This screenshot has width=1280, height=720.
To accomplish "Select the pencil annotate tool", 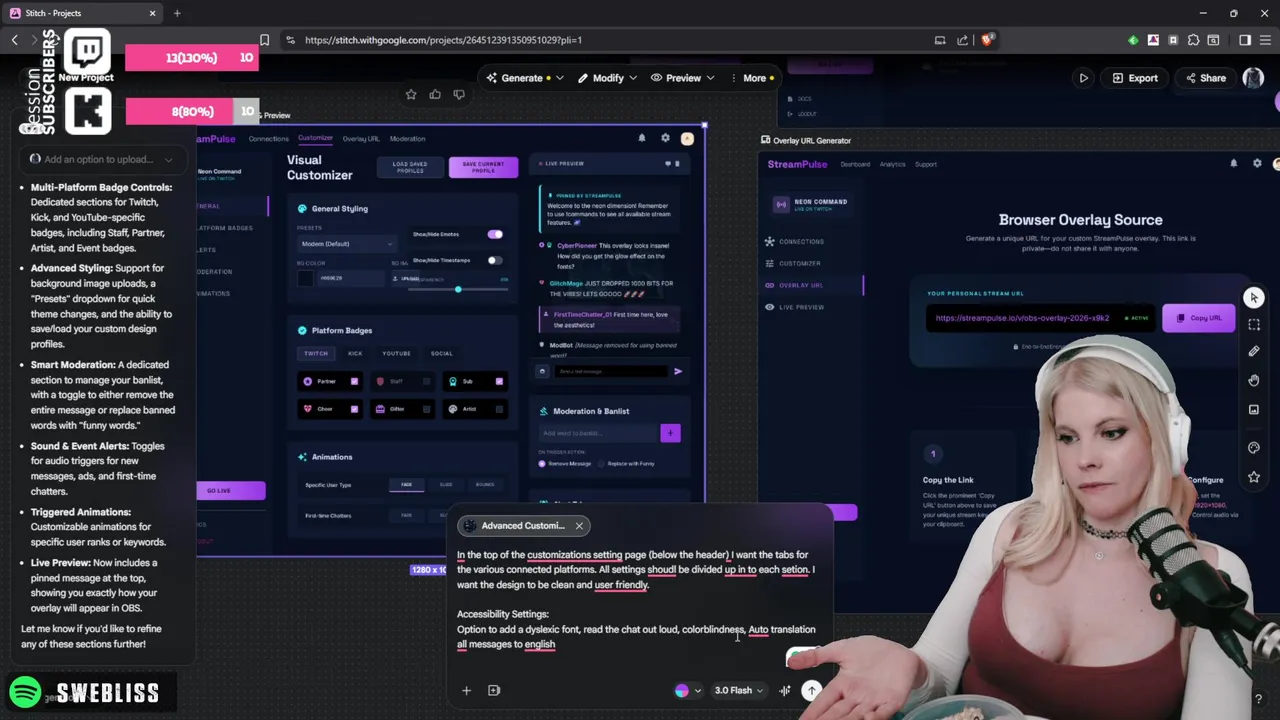I will pos(1254,351).
